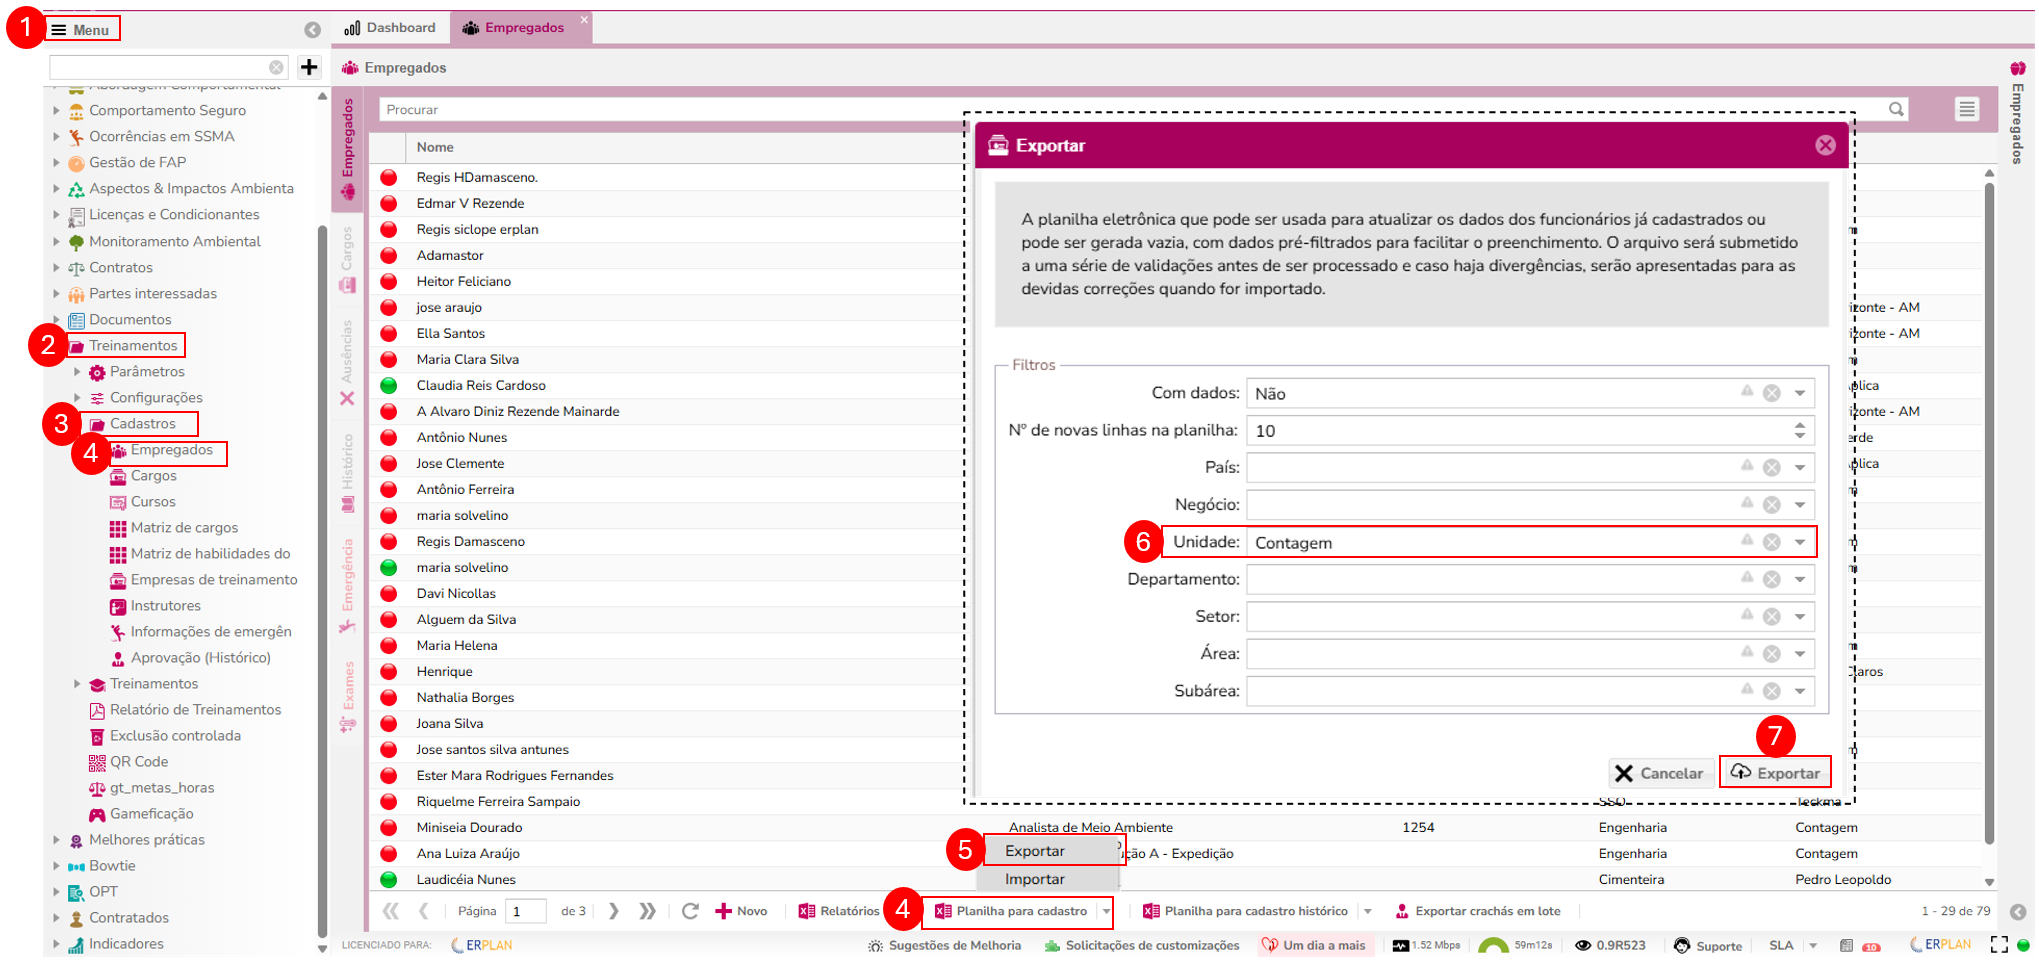Open the Unidade dropdown arrow

pyautogui.click(x=1800, y=542)
